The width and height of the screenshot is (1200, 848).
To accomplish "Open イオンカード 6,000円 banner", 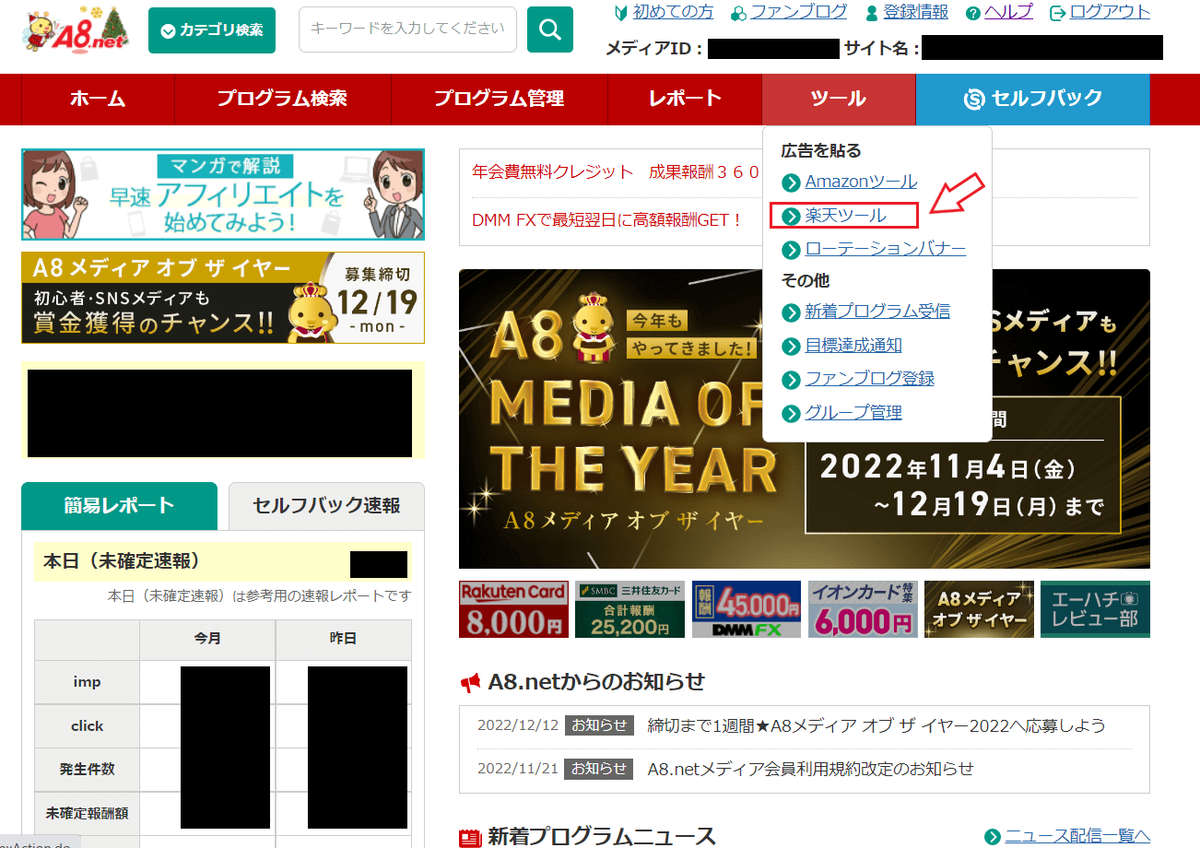I will [x=862, y=609].
